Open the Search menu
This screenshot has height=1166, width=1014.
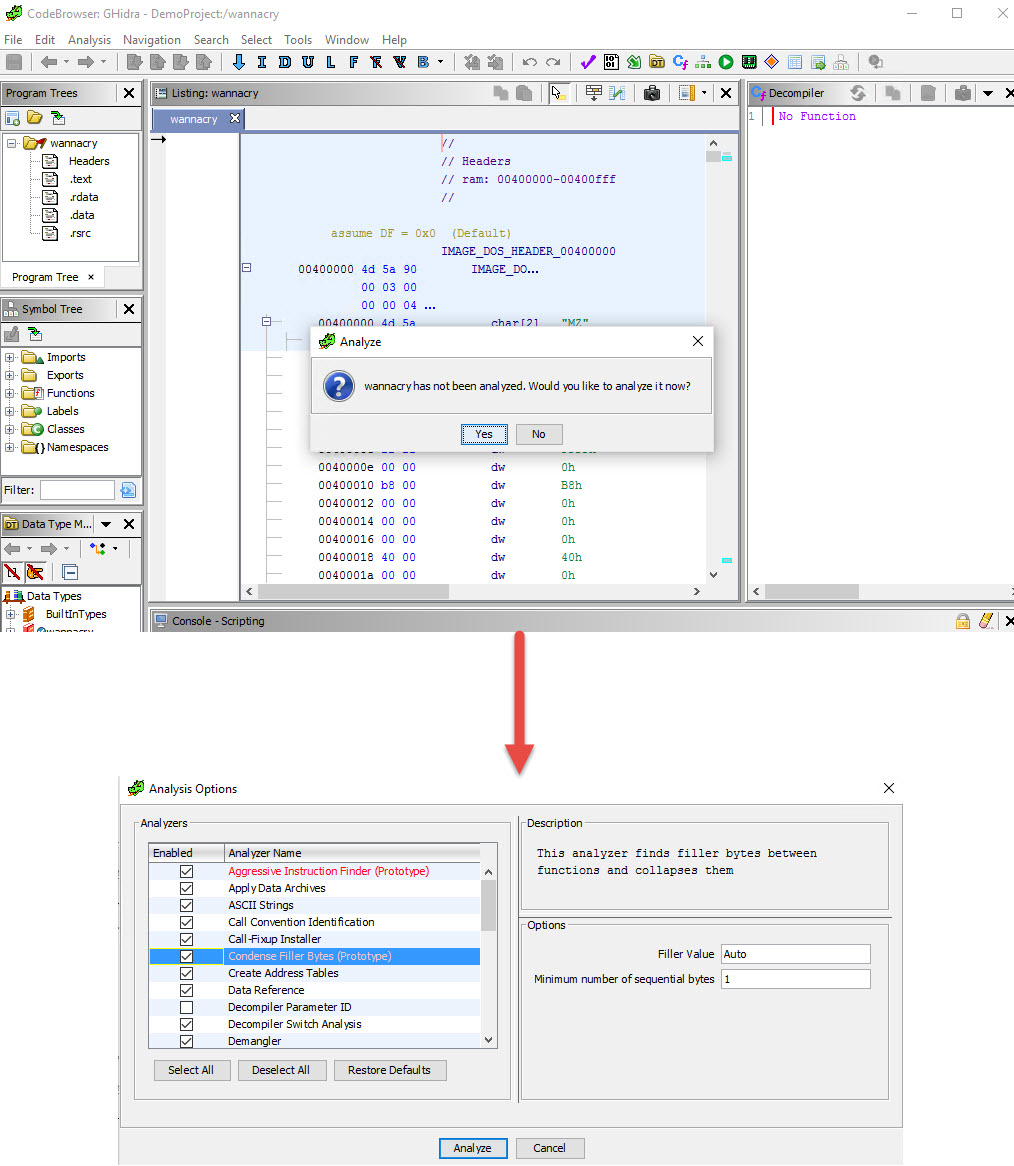point(211,39)
